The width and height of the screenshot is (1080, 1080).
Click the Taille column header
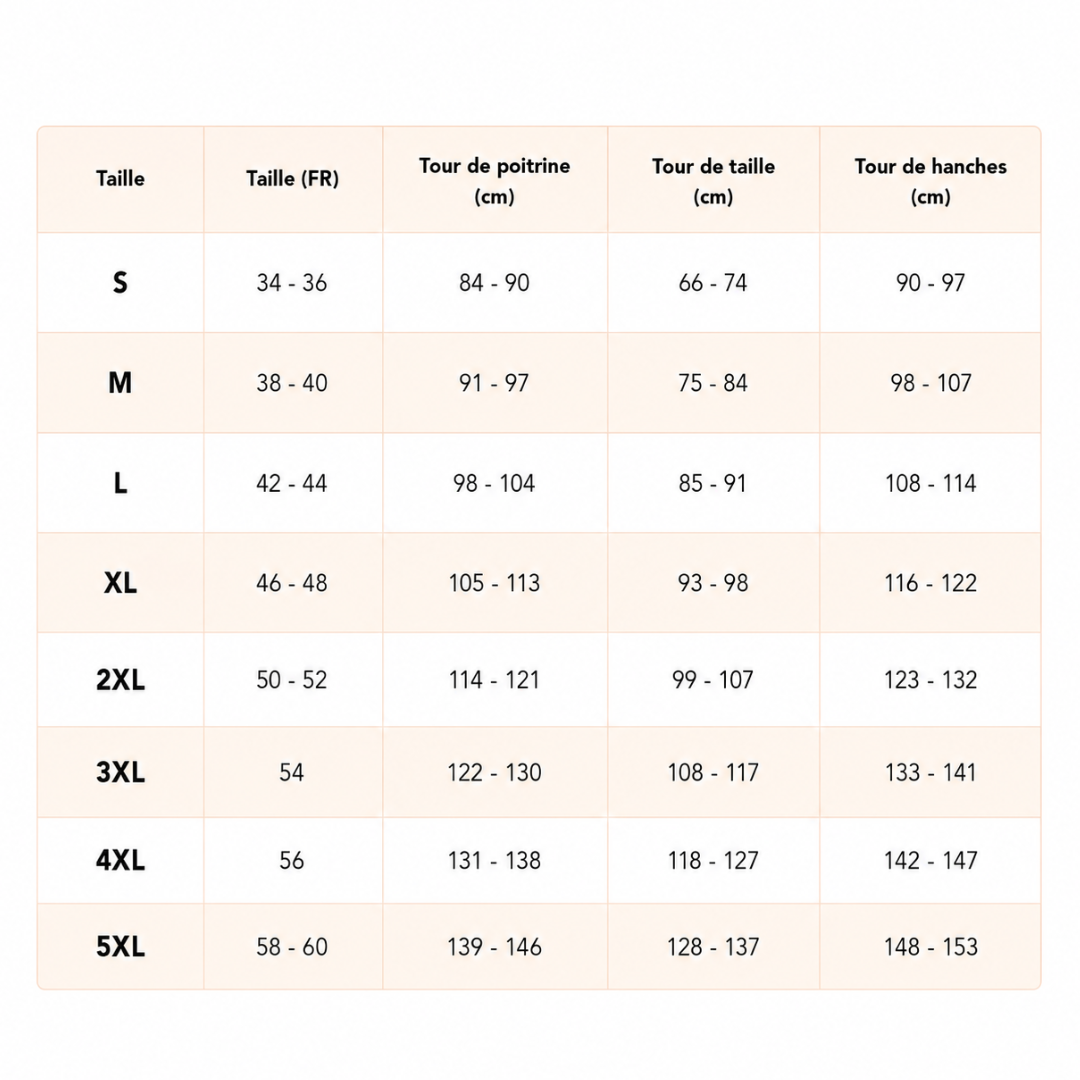[121, 179]
